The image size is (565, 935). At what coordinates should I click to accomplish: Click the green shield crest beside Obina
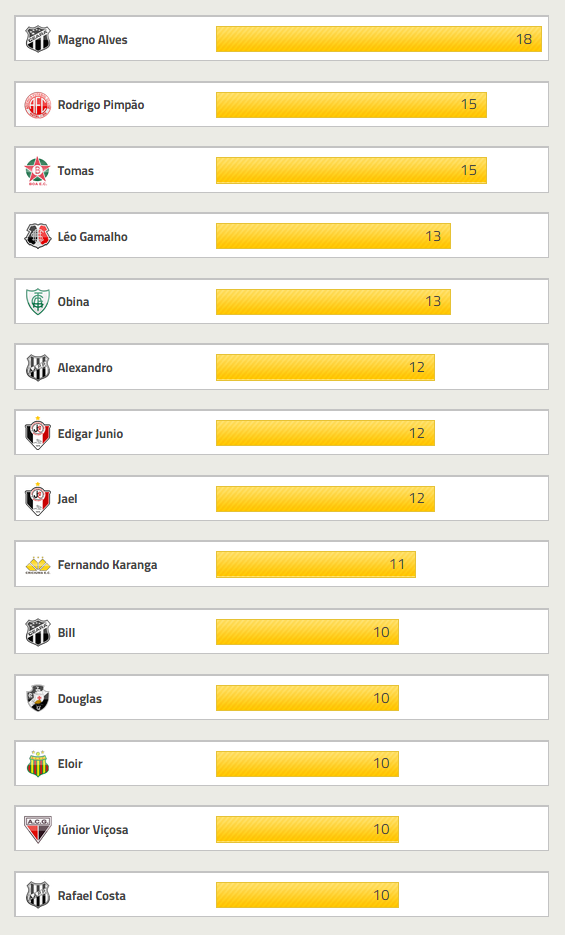(38, 302)
